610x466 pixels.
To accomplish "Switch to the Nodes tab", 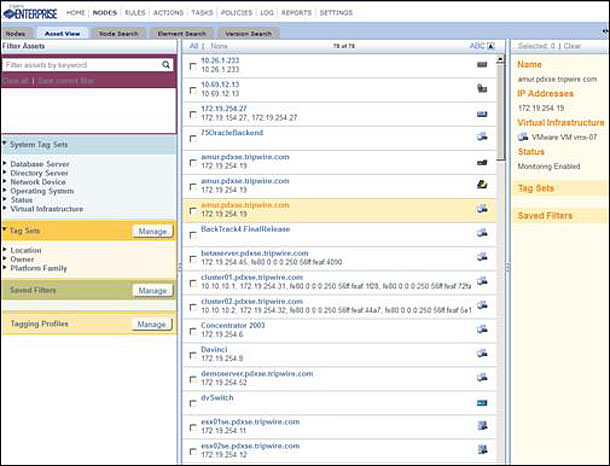I will 16,33.
